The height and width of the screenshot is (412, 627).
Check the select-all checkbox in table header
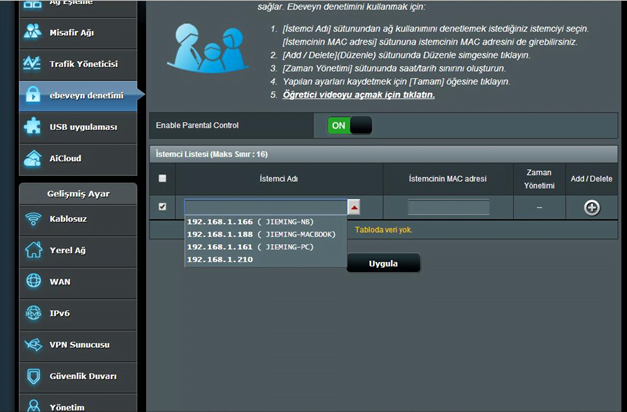(x=163, y=179)
